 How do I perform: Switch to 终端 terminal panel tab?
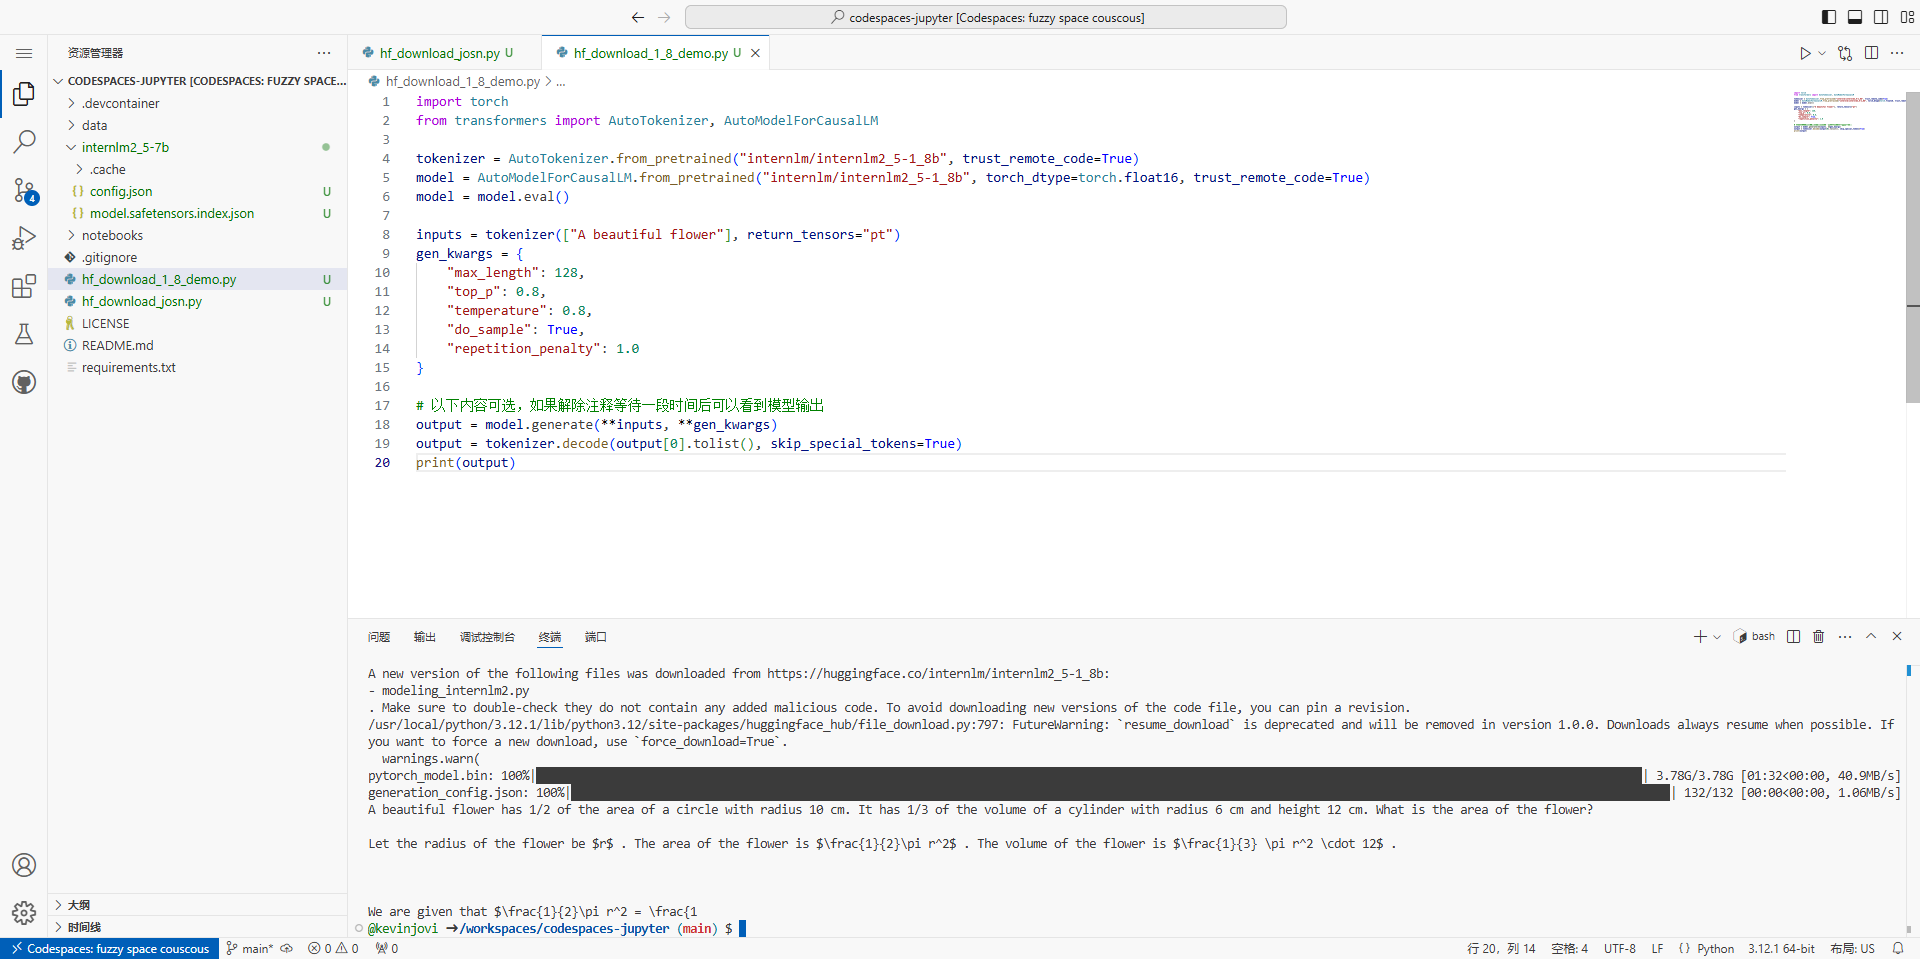coord(550,637)
